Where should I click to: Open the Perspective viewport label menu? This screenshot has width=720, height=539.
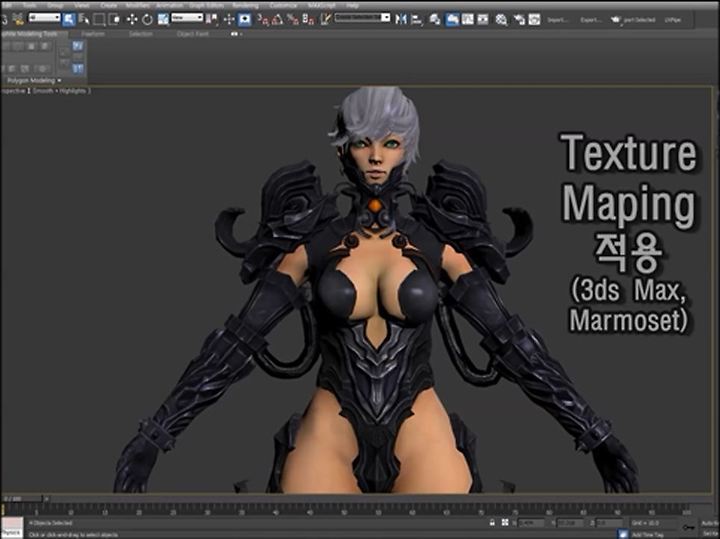(x=14, y=91)
